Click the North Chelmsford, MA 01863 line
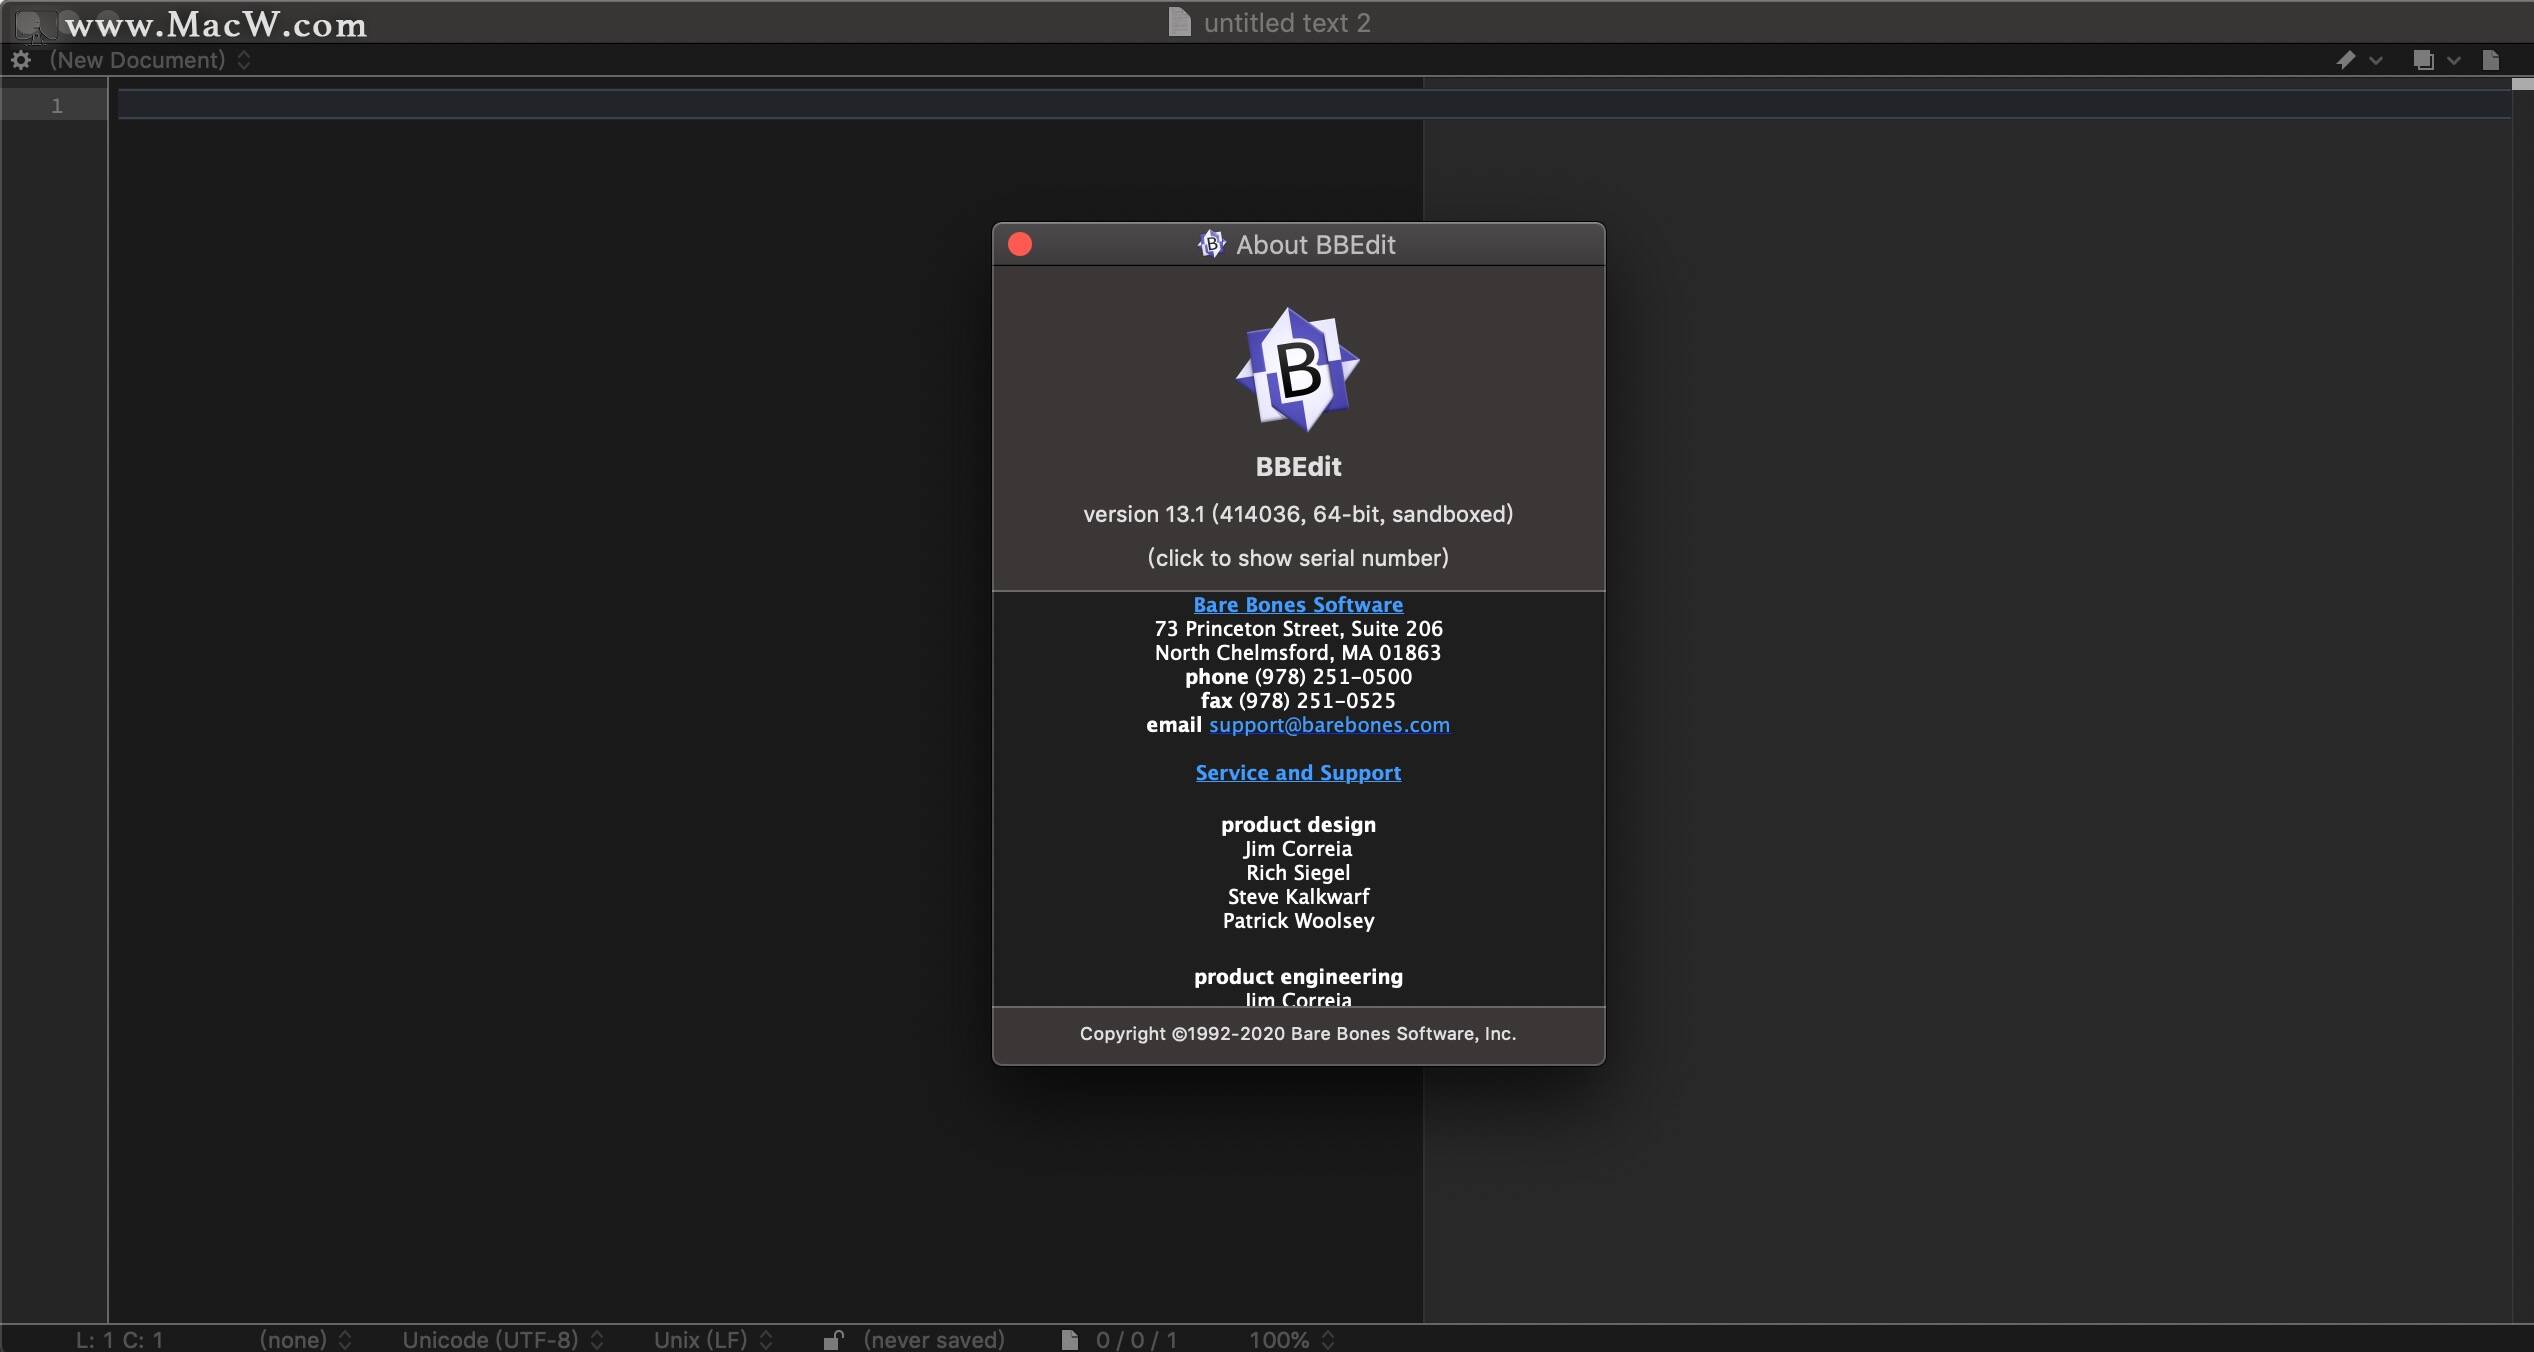Image resolution: width=2534 pixels, height=1352 pixels. (1298, 652)
